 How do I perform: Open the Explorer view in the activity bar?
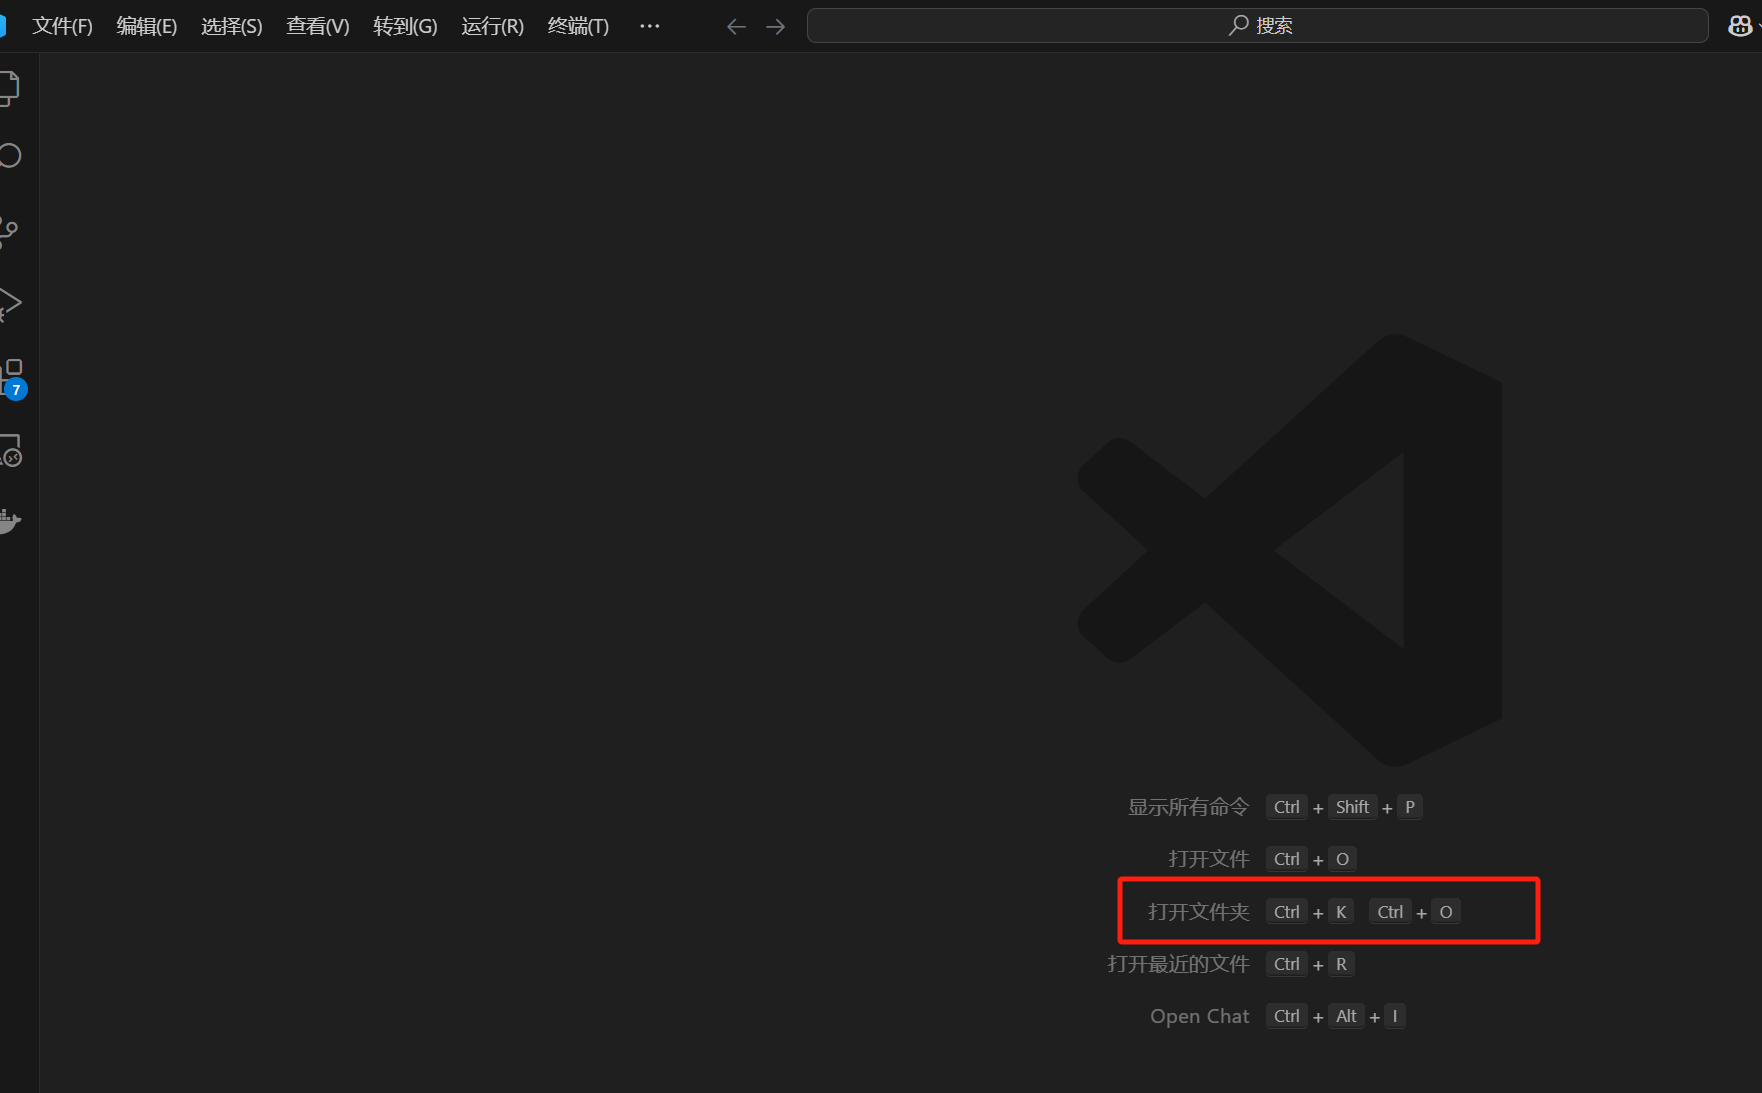click(x=9, y=88)
